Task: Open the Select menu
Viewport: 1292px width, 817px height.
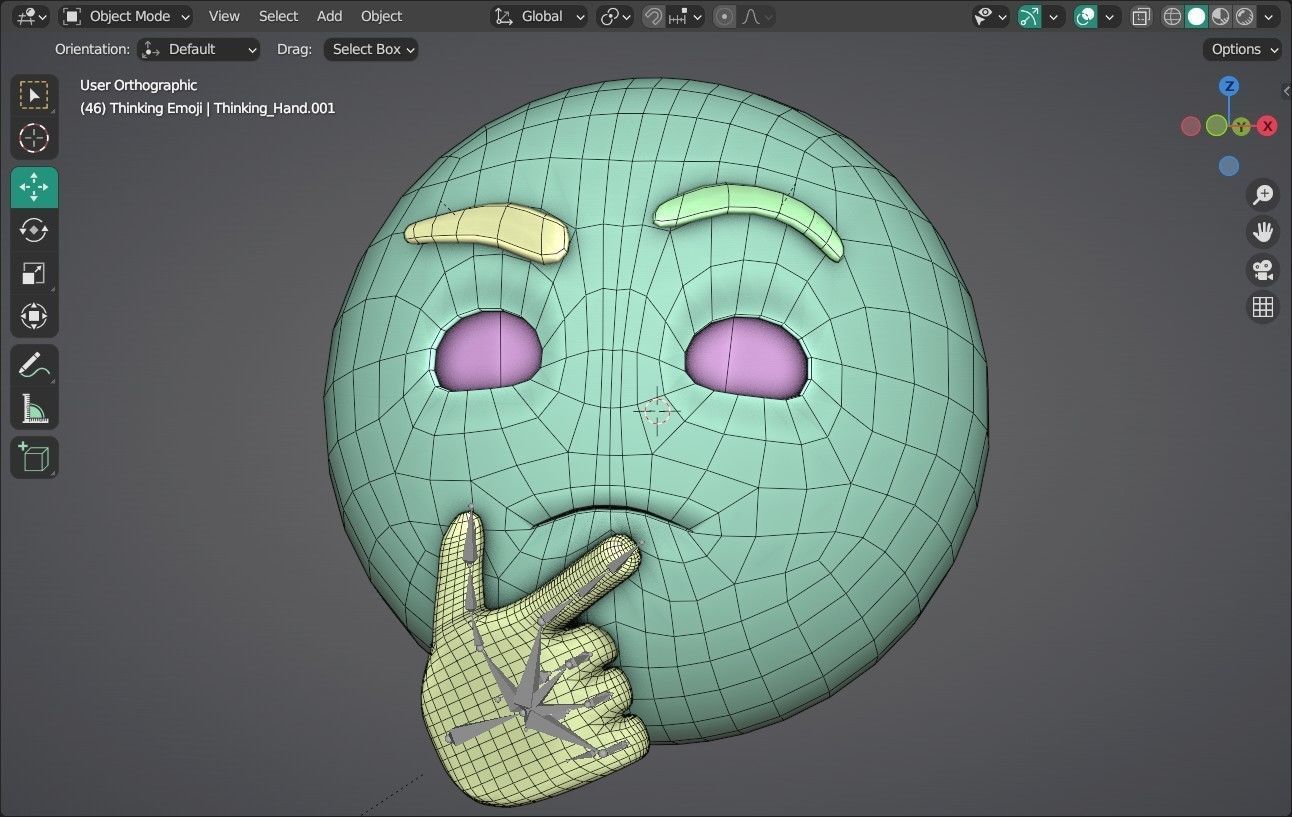Action: (x=278, y=16)
